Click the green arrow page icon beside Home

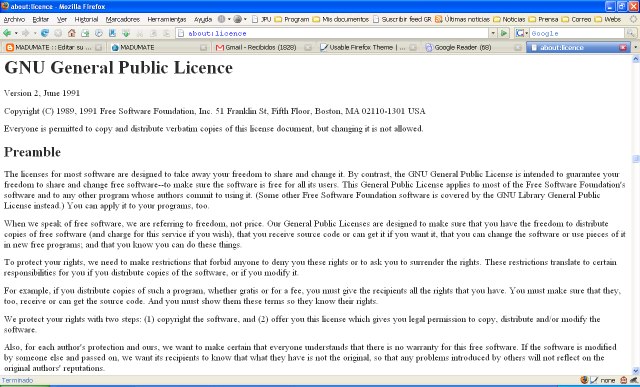[x=85, y=33]
